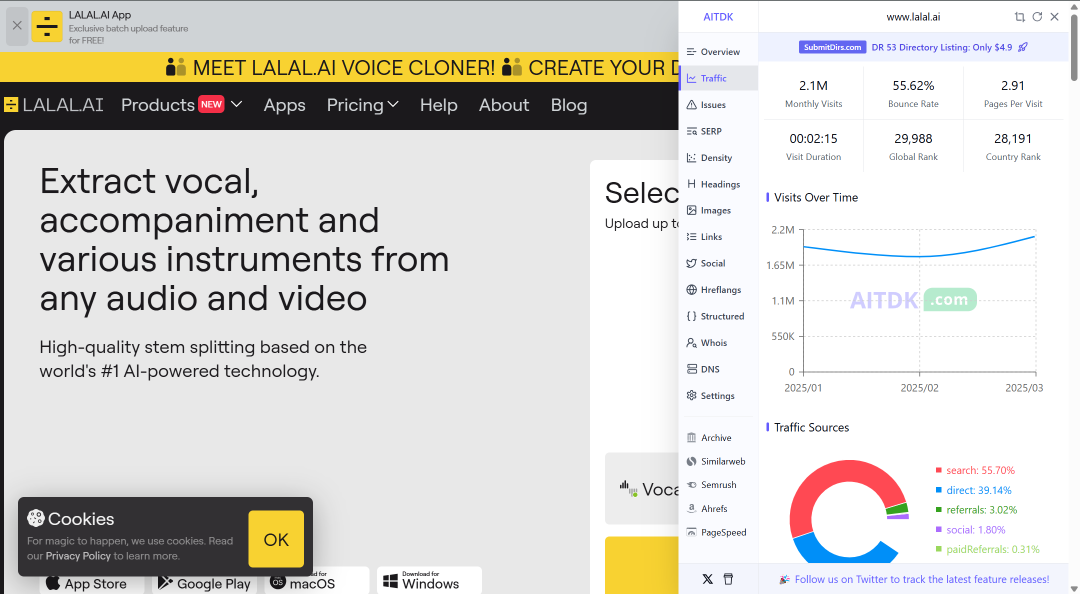Screen dimensions: 1080x594
Task: Toggle the paidReferrals legend item
Action: pos(987,549)
